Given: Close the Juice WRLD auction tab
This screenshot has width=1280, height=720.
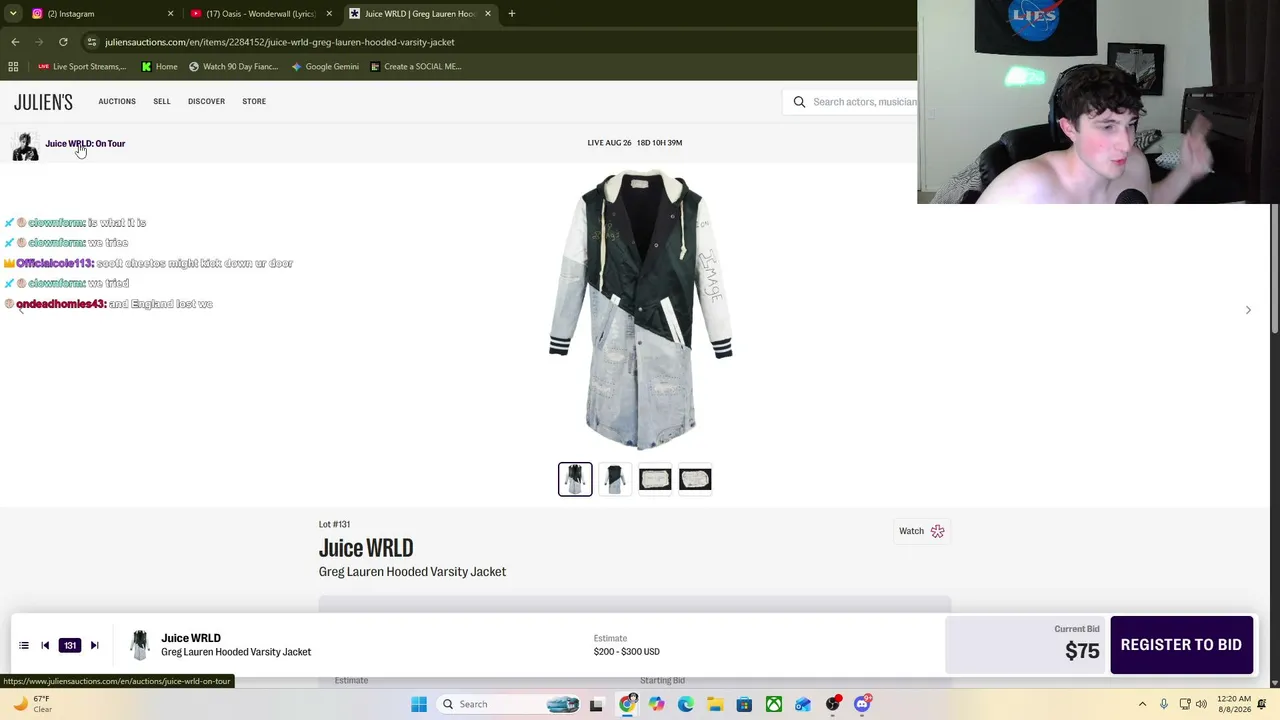Looking at the screenshot, I should (x=488, y=14).
